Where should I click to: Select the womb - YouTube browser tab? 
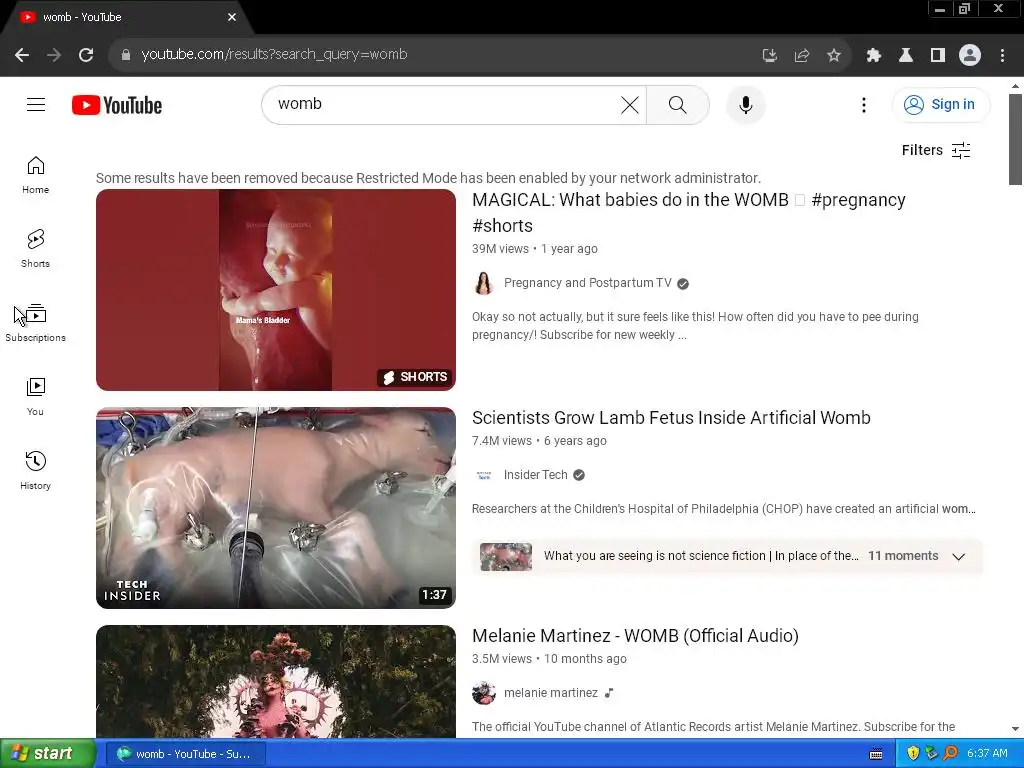click(x=127, y=17)
